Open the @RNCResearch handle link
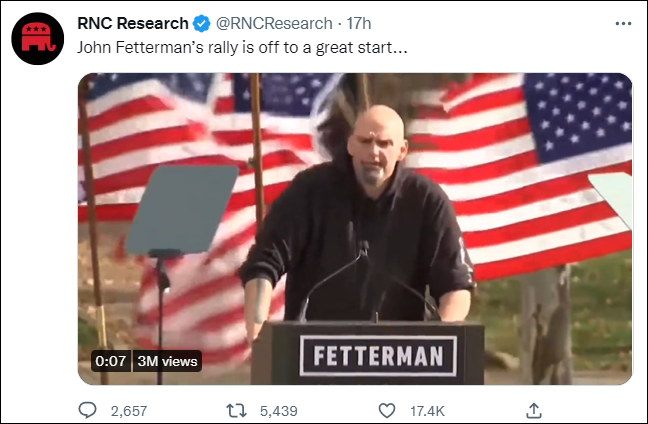This screenshot has width=648, height=424. 274,24
